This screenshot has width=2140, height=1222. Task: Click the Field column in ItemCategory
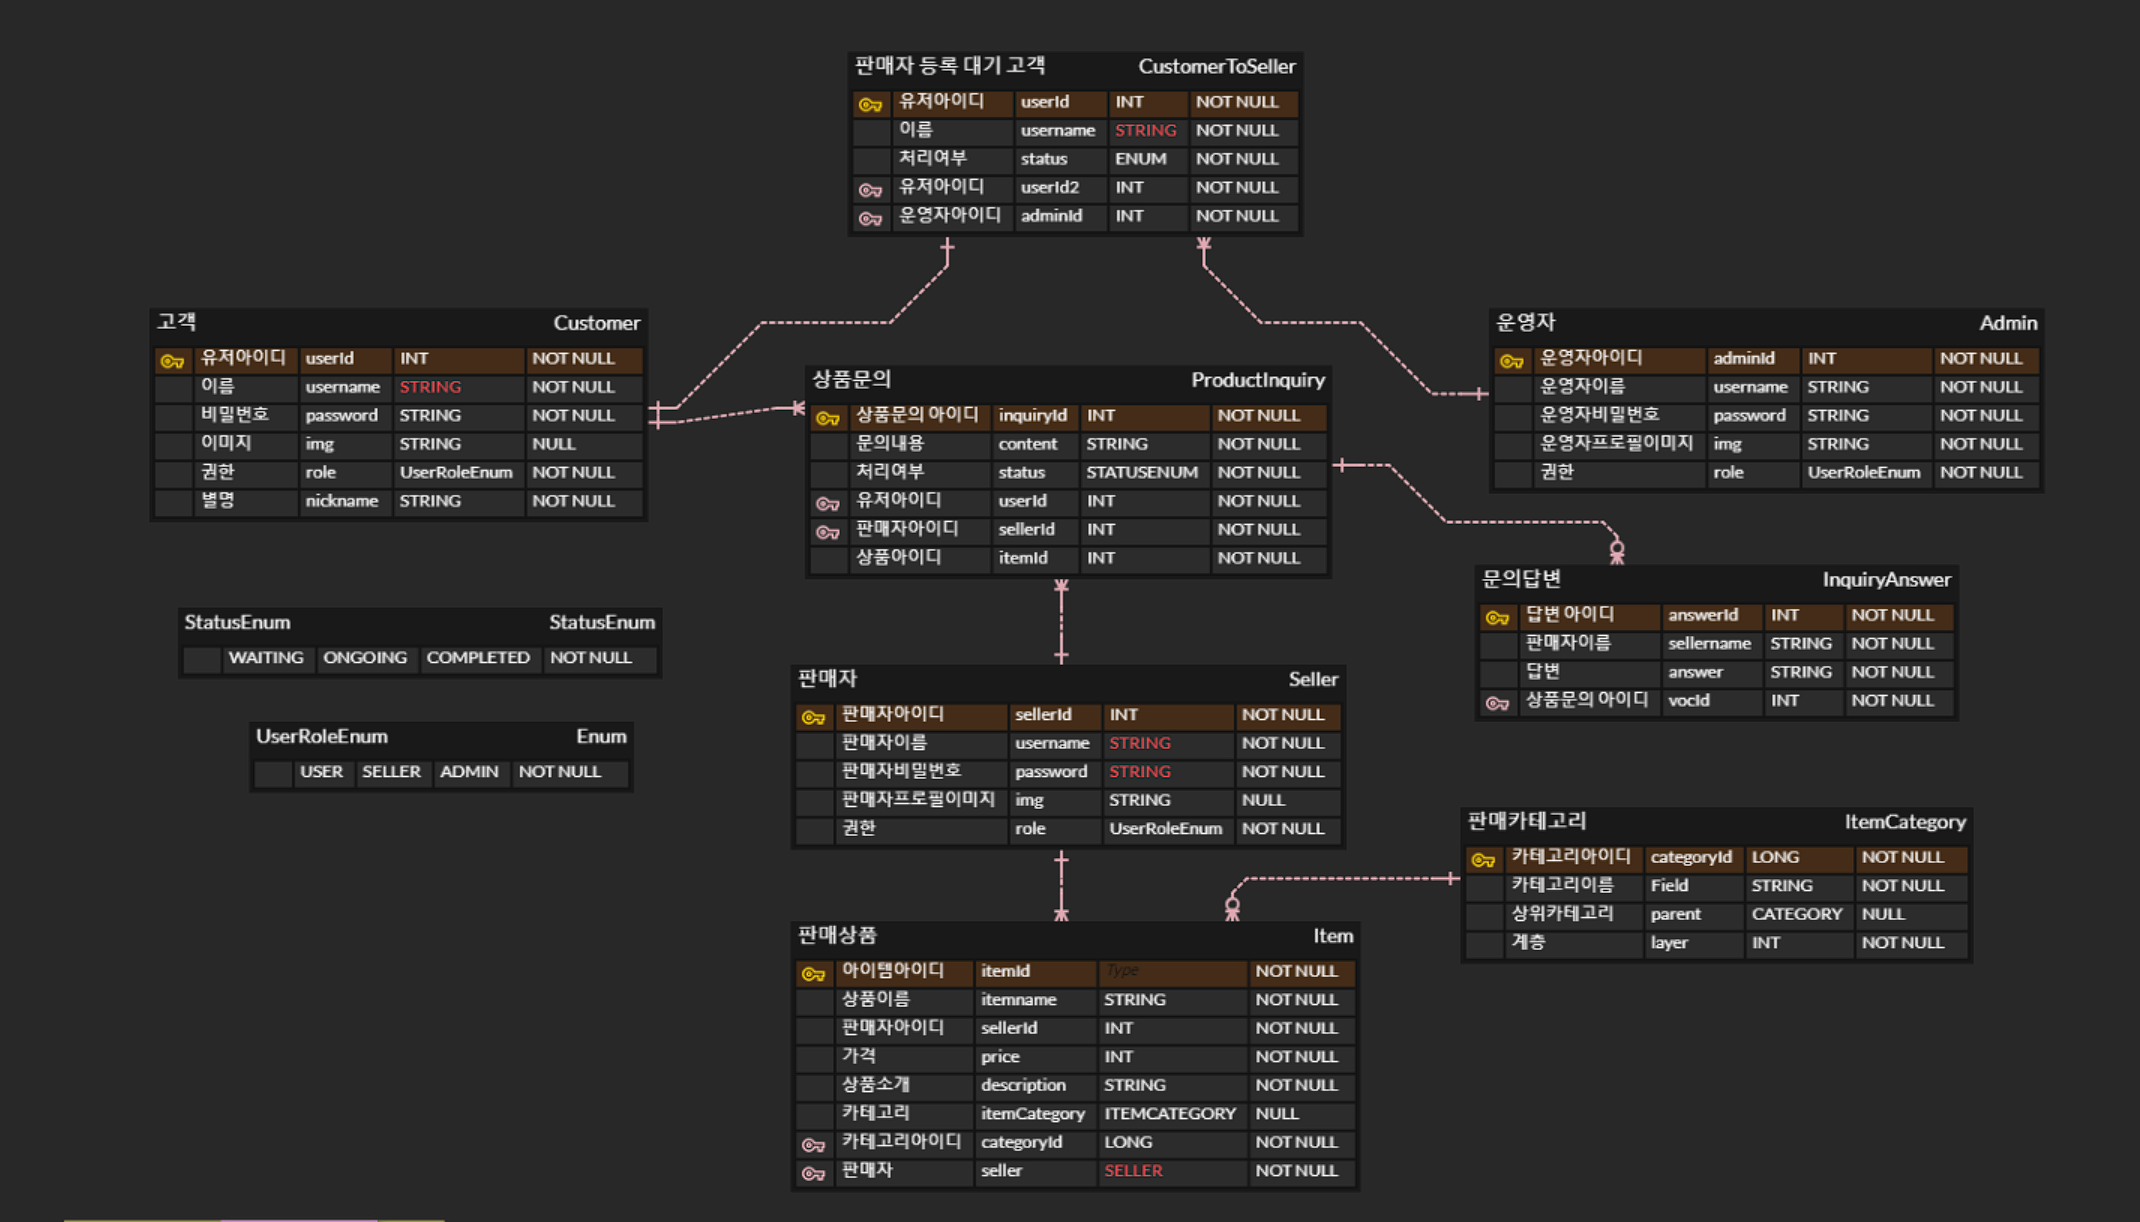coord(1669,885)
